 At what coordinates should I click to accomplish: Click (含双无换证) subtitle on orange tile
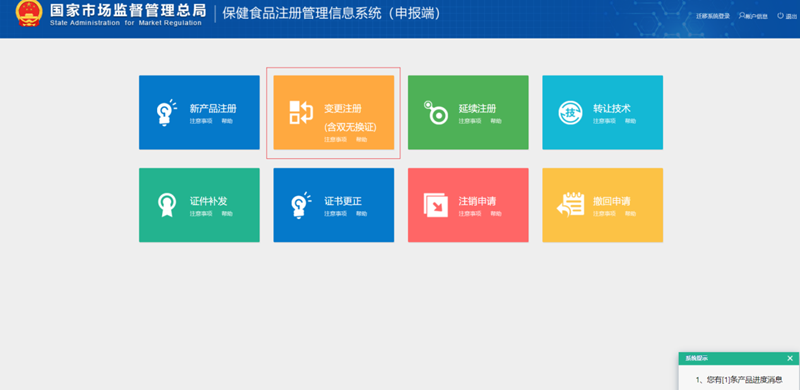coord(350,127)
